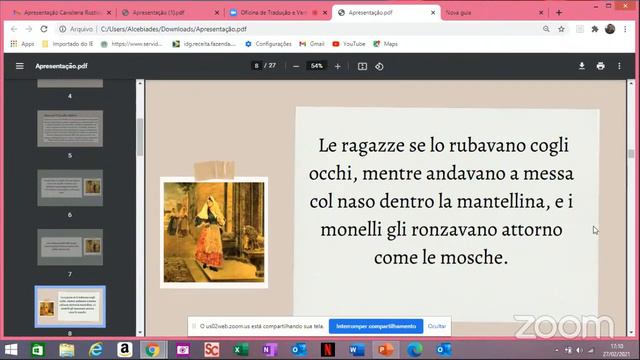Click the taskbar clock showing 27/02/2021
The width and height of the screenshot is (640, 360).
(x=616, y=350)
